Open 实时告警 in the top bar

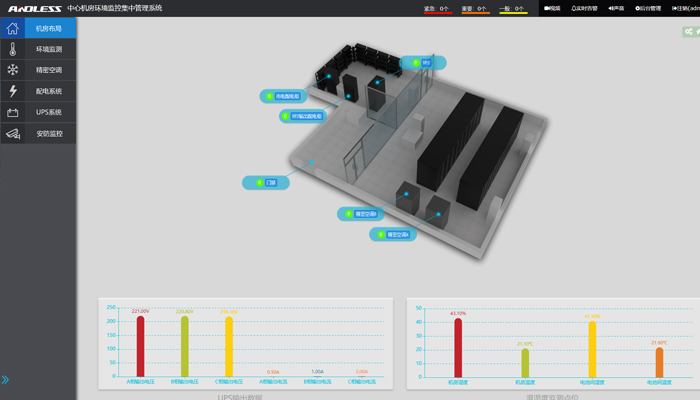584,8
